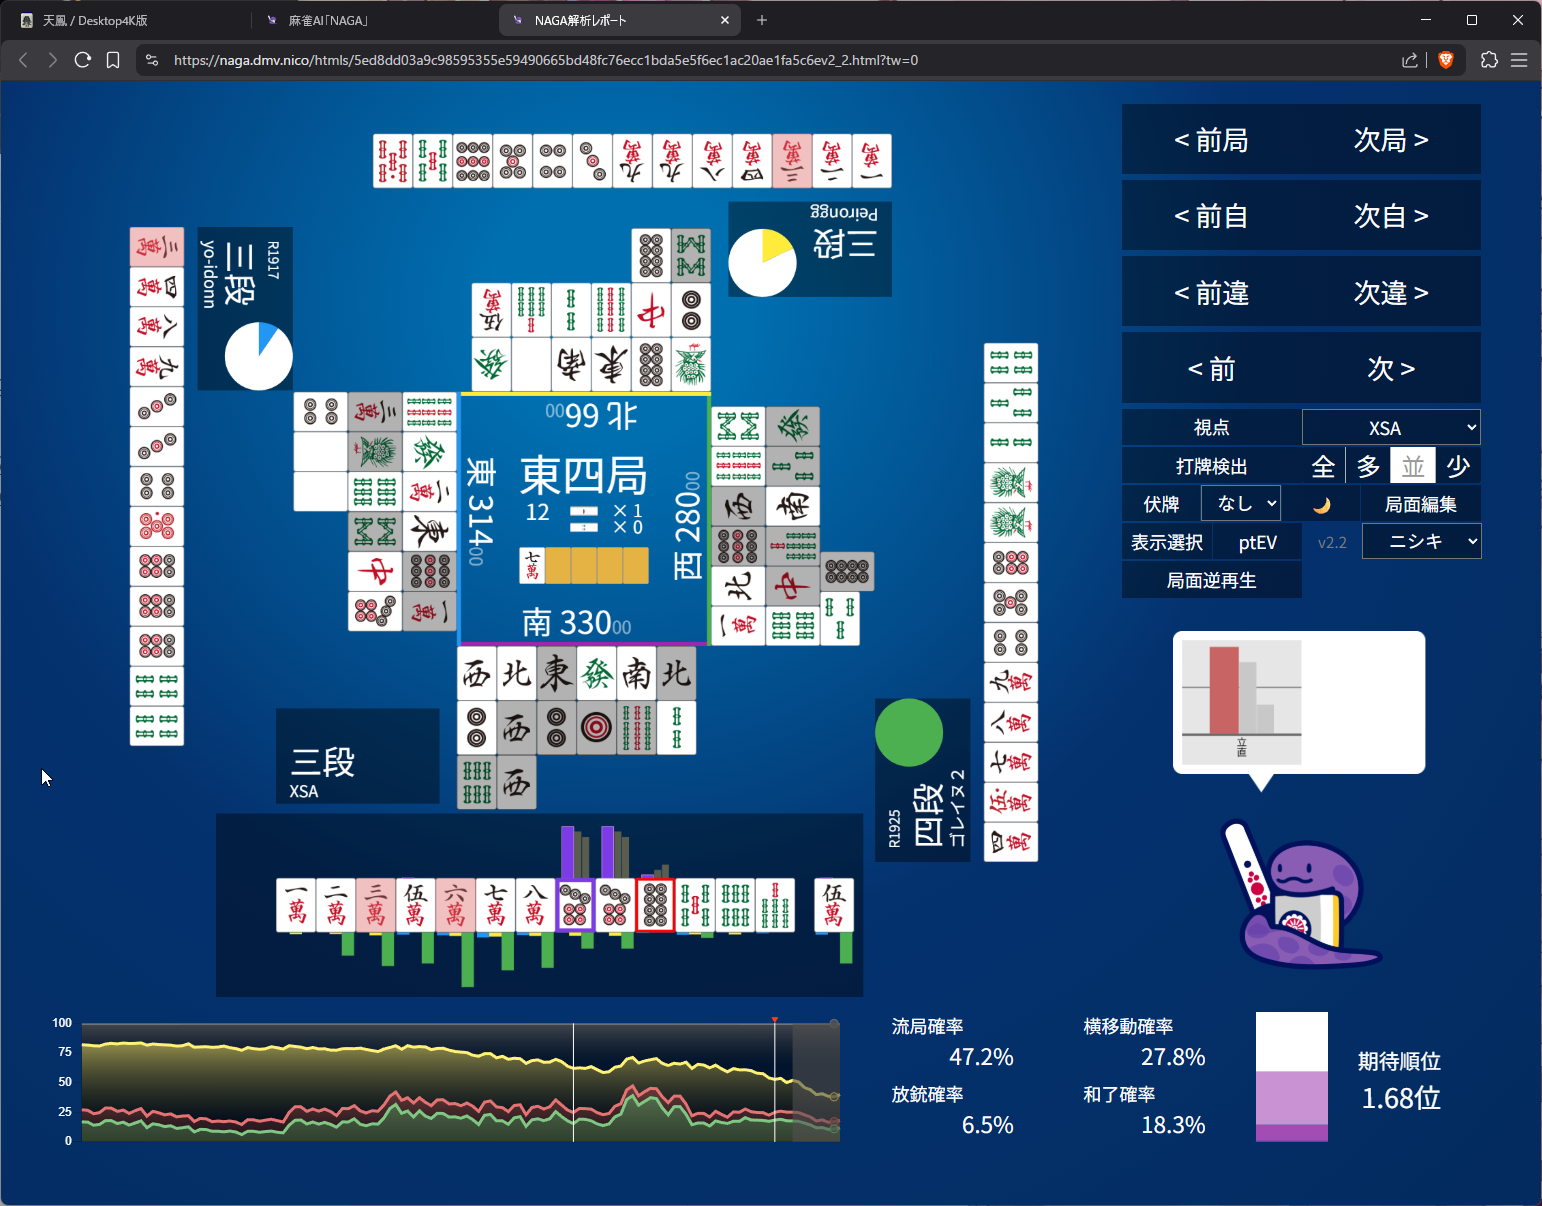The width and height of the screenshot is (1542, 1206).
Task: Set discard detection level to 少
Action: (1458, 466)
